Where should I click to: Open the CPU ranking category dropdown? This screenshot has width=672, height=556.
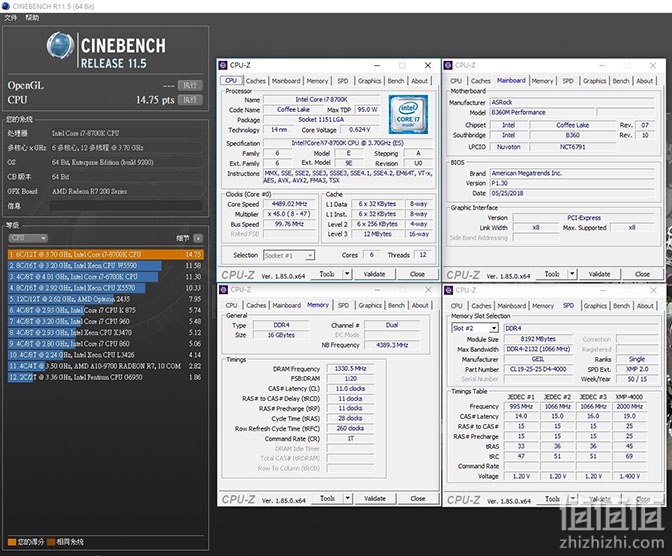tap(28, 238)
